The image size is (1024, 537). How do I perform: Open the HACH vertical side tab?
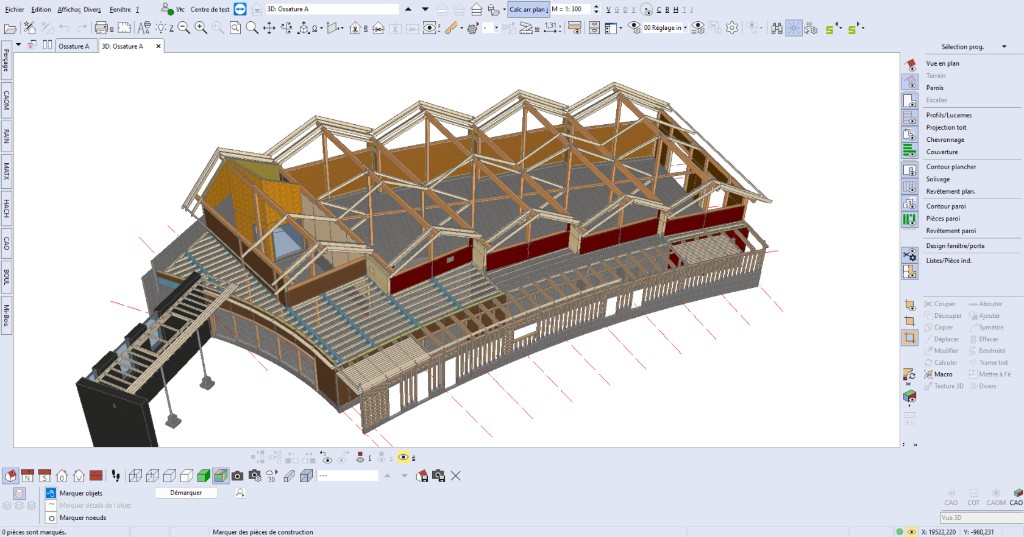pyautogui.click(x=7, y=208)
